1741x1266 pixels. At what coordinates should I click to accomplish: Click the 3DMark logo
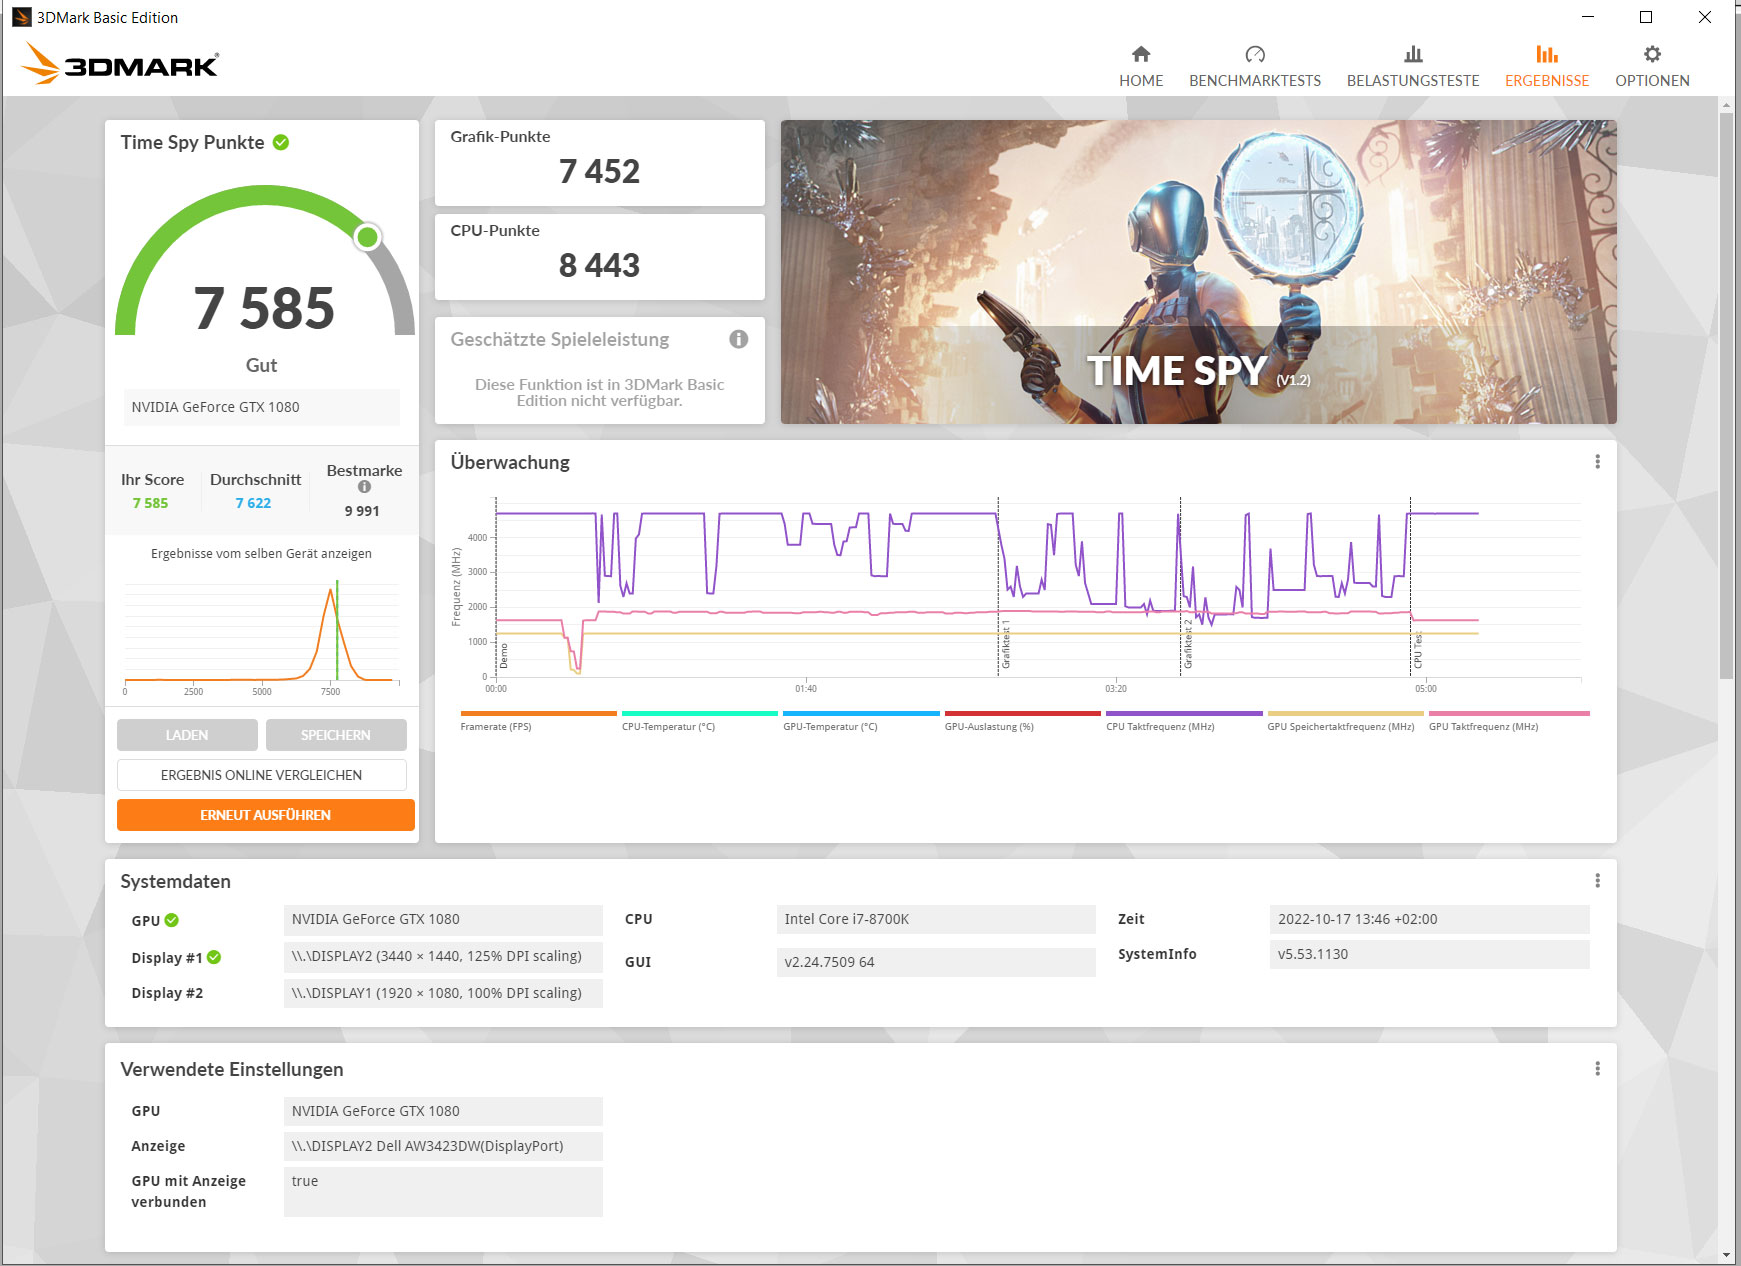(x=120, y=63)
